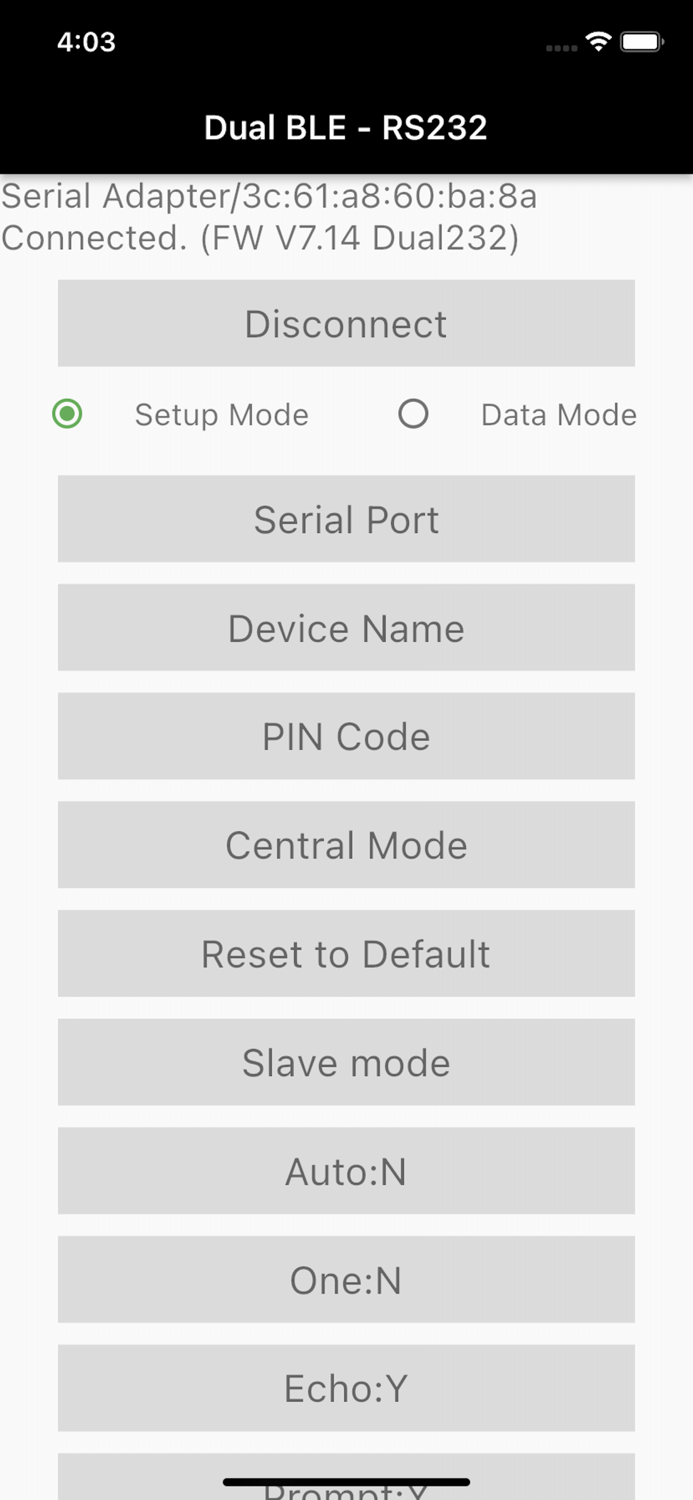Enable Central Mode

[x=346, y=845]
